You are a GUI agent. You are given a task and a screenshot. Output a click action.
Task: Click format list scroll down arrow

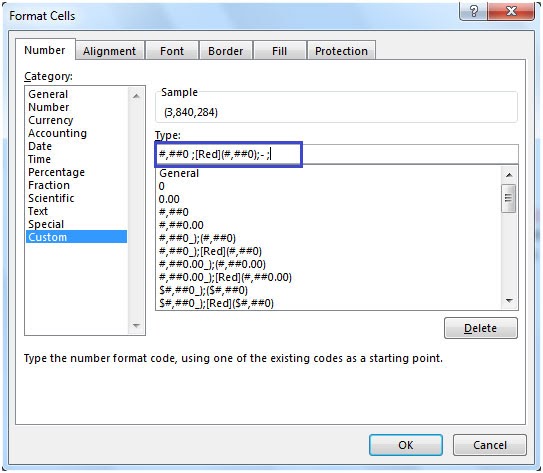509,301
